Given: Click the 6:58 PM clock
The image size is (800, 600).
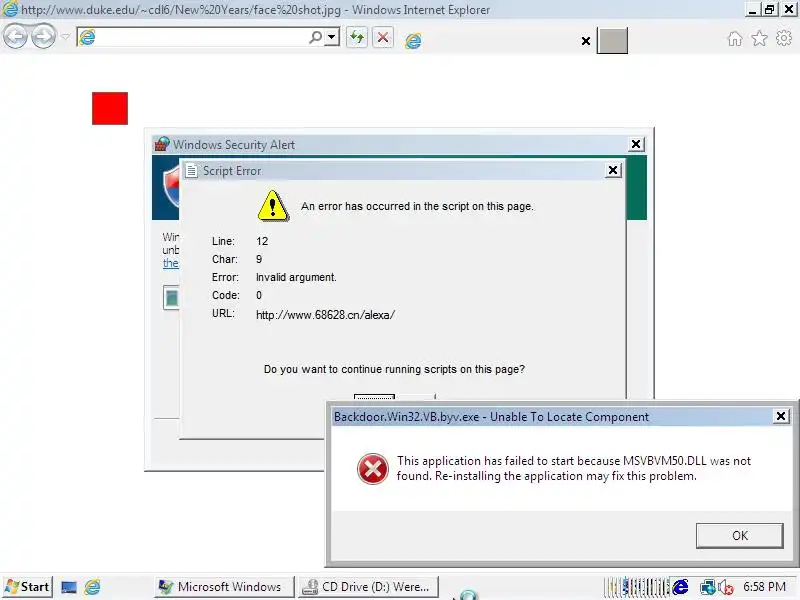Looking at the screenshot, I should pos(764,587).
